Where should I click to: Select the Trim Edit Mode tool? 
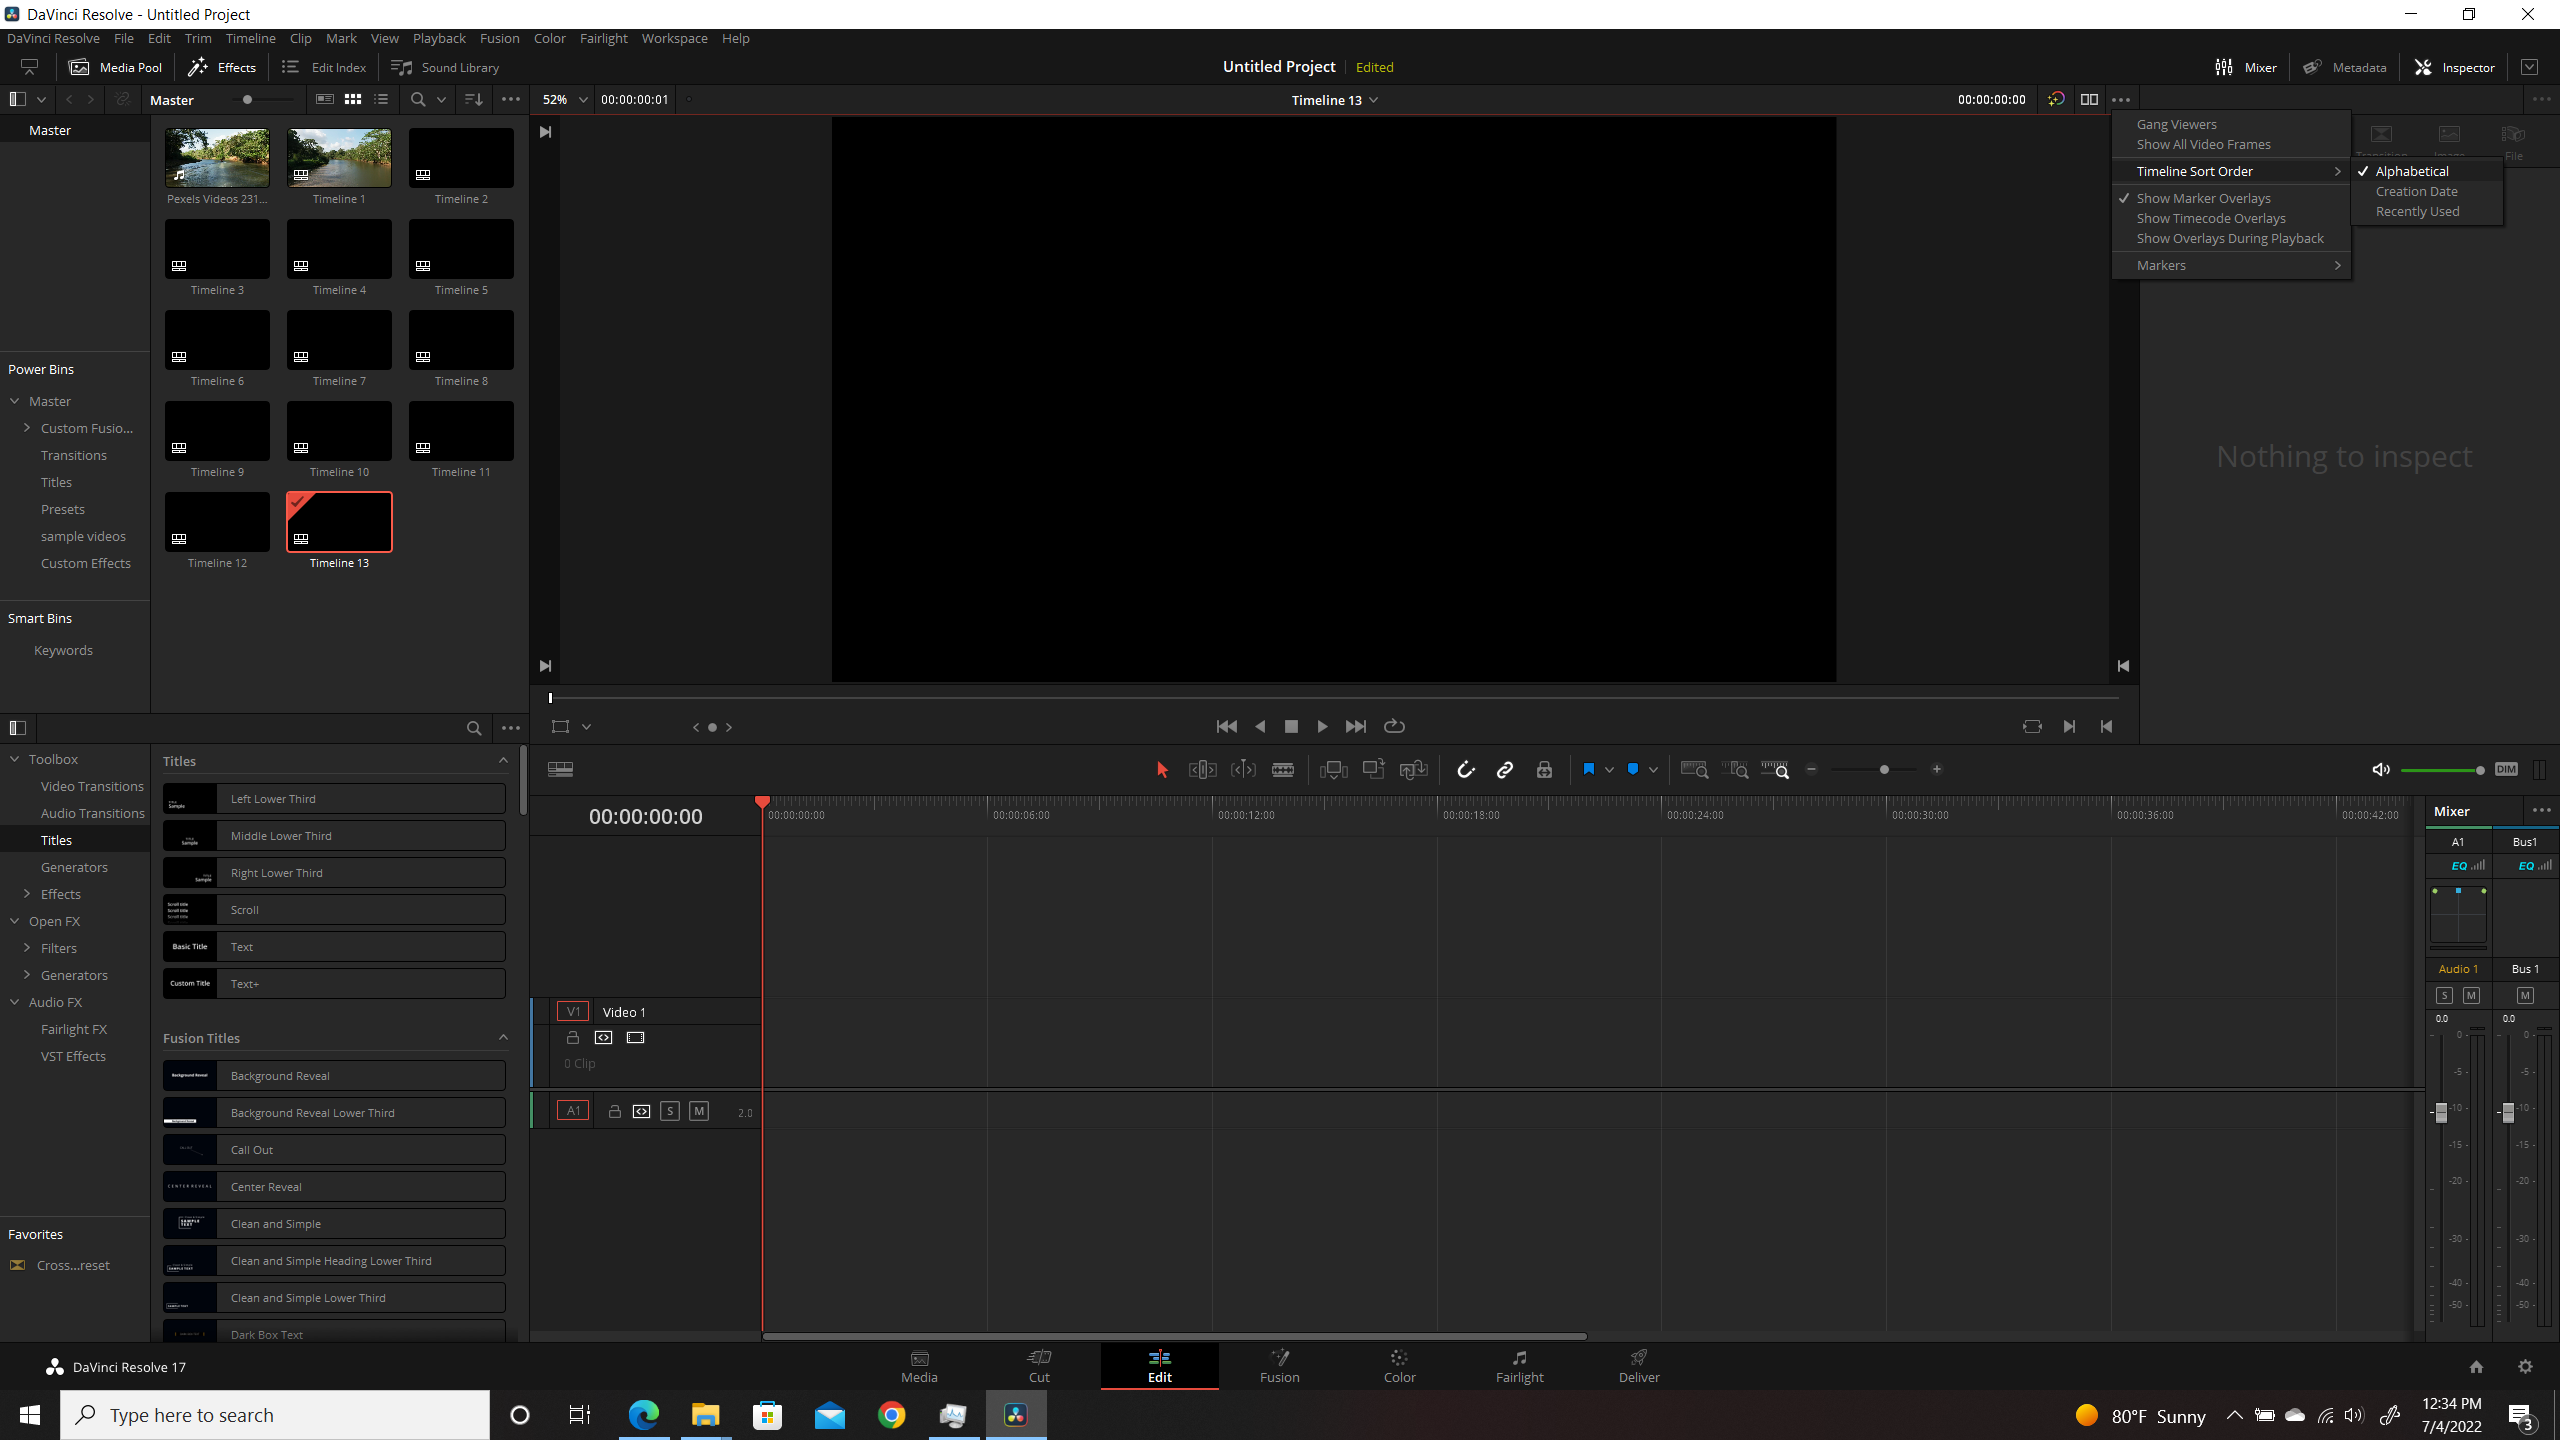tap(1202, 769)
